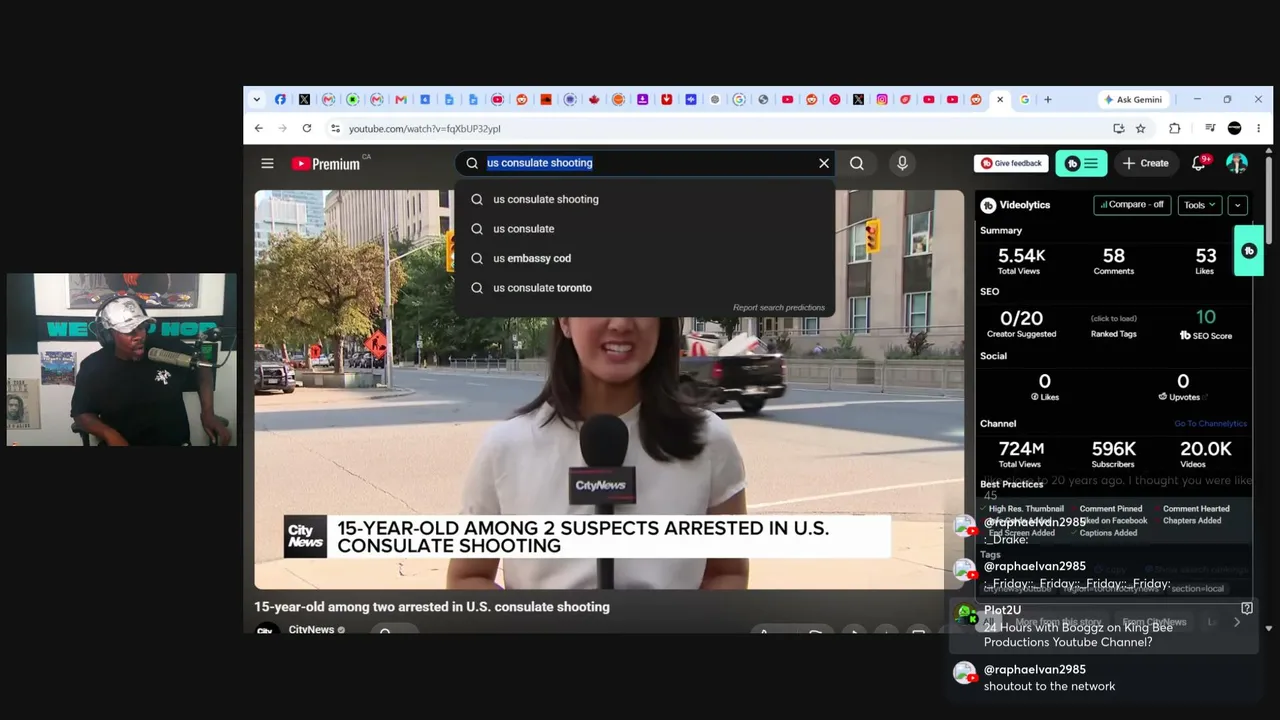The image size is (1280, 720).
Task: Open the teal TubeBuddy side tab
Action: point(1249,251)
